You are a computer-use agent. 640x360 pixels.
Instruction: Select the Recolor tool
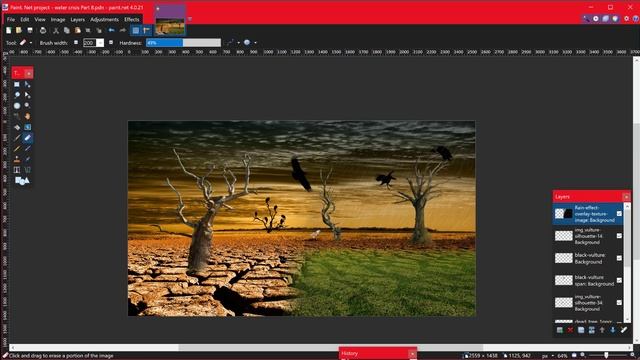click(x=27, y=159)
